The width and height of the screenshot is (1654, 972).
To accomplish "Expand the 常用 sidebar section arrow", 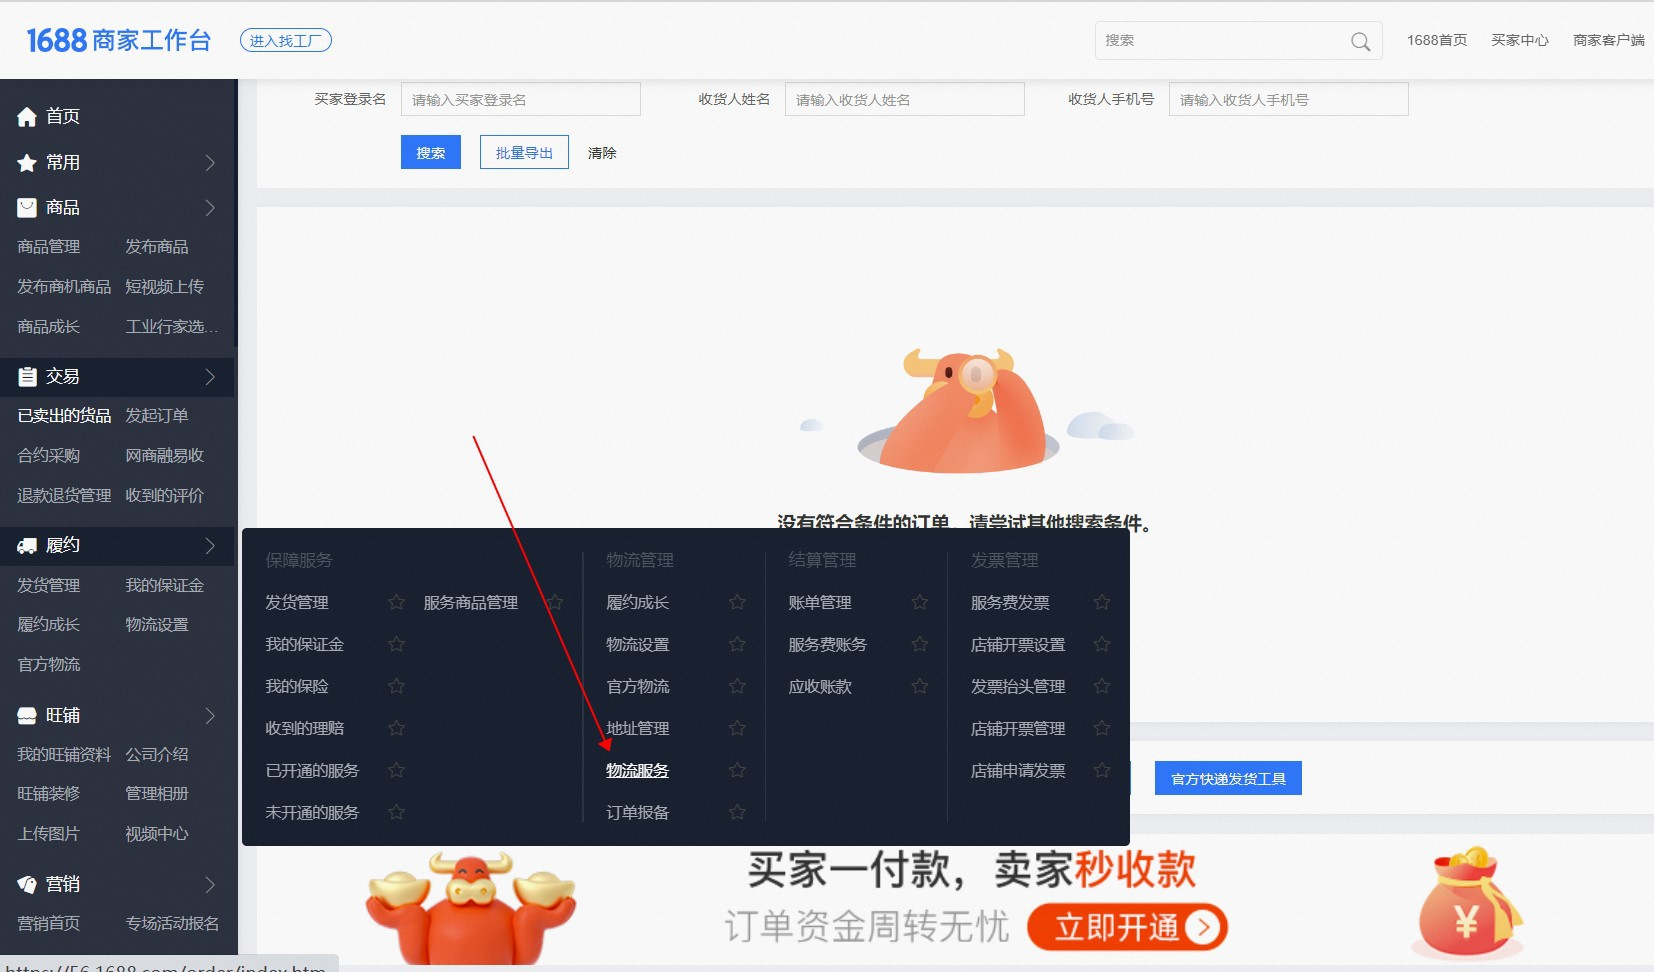I will point(210,163).
